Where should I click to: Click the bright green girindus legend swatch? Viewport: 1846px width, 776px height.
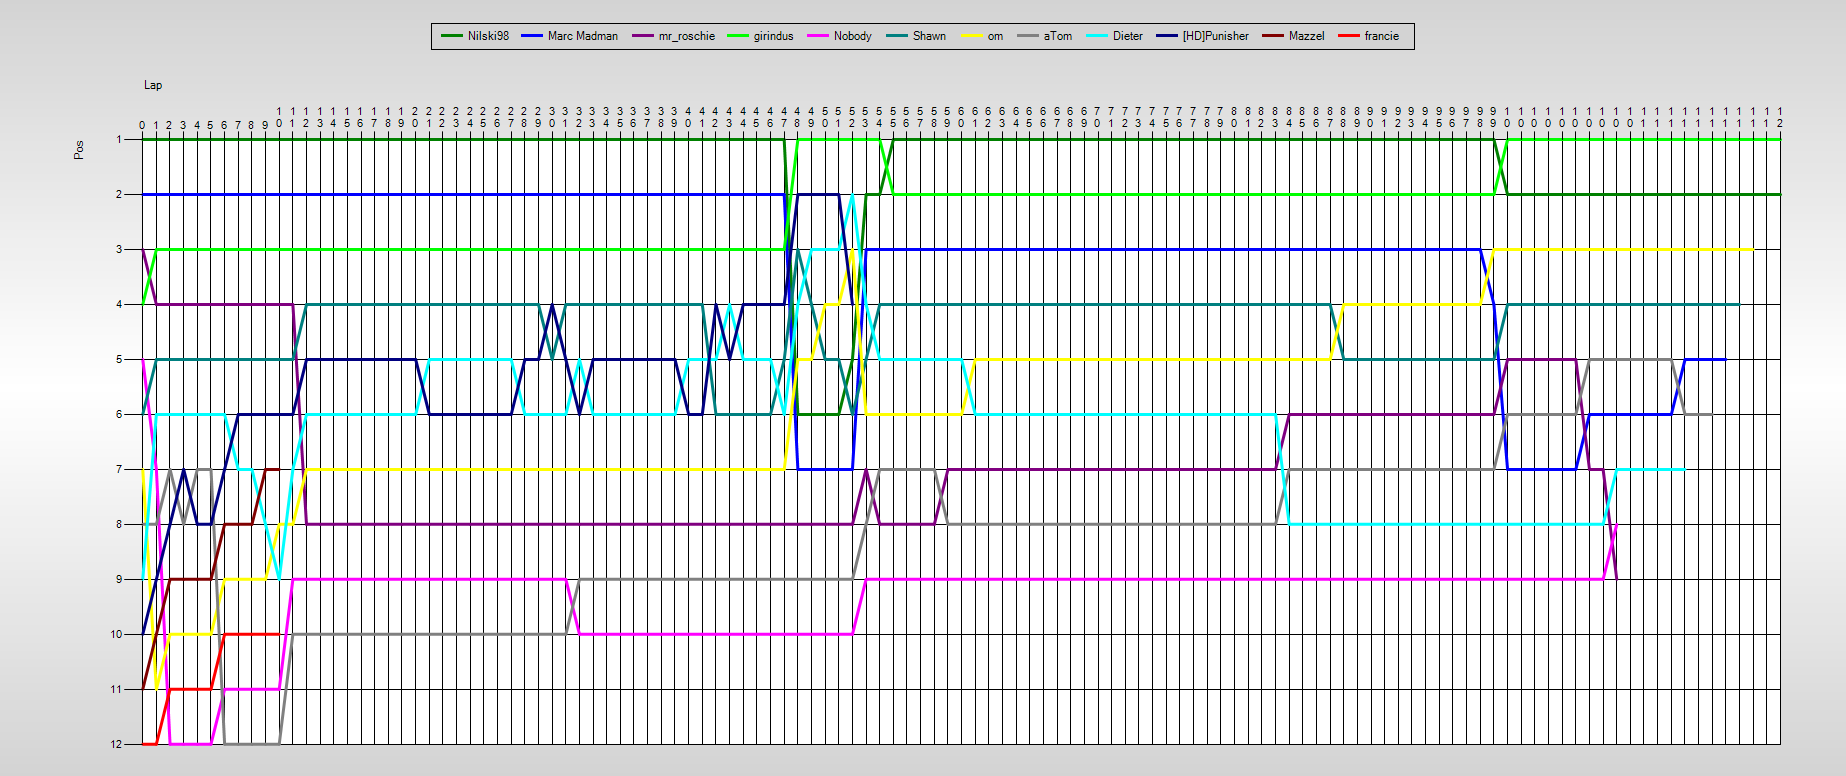737,36
